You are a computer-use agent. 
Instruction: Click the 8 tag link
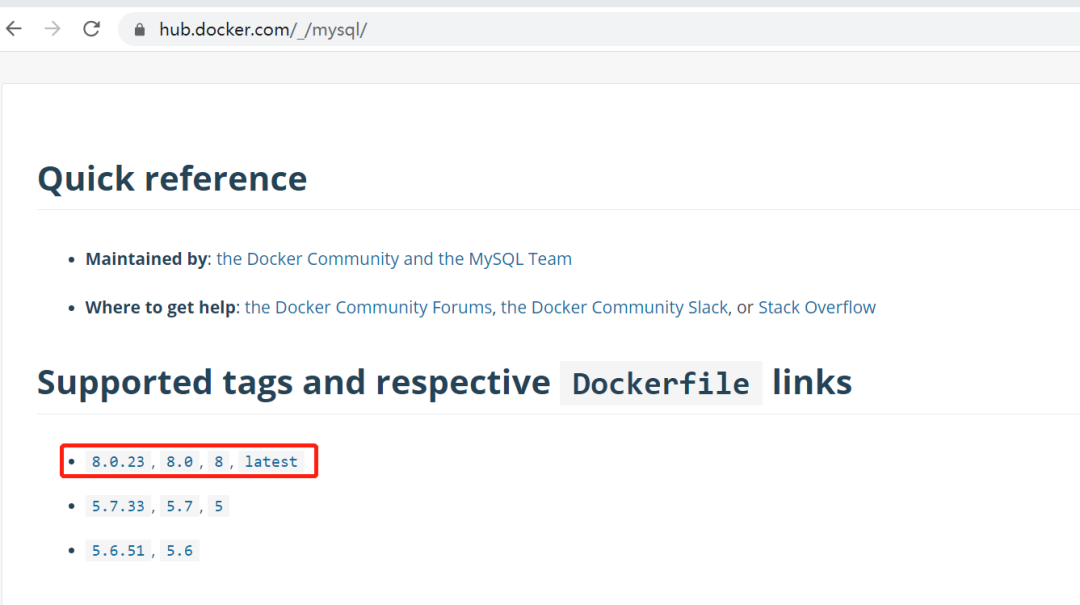point(218,462)
